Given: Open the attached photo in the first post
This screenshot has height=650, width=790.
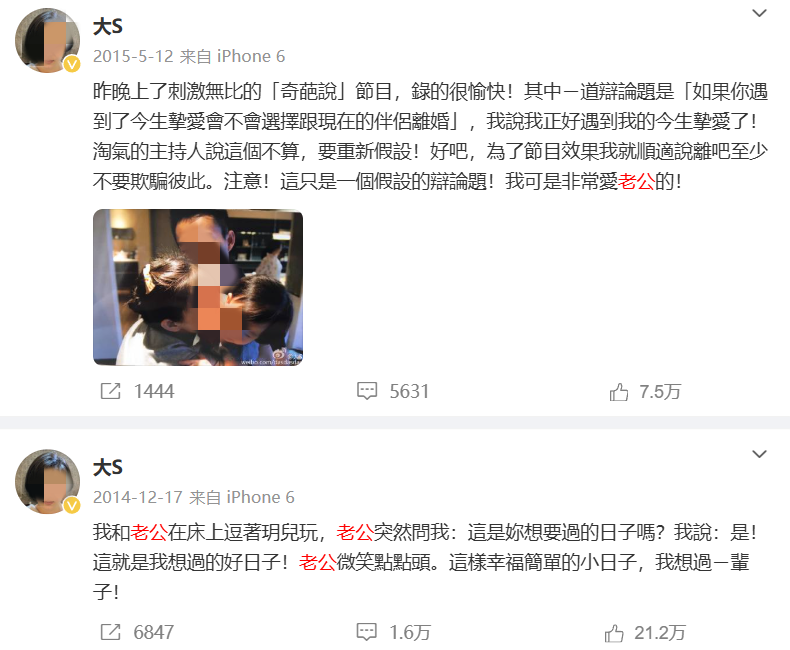Looking at the screenshot, I should point(198,287).
